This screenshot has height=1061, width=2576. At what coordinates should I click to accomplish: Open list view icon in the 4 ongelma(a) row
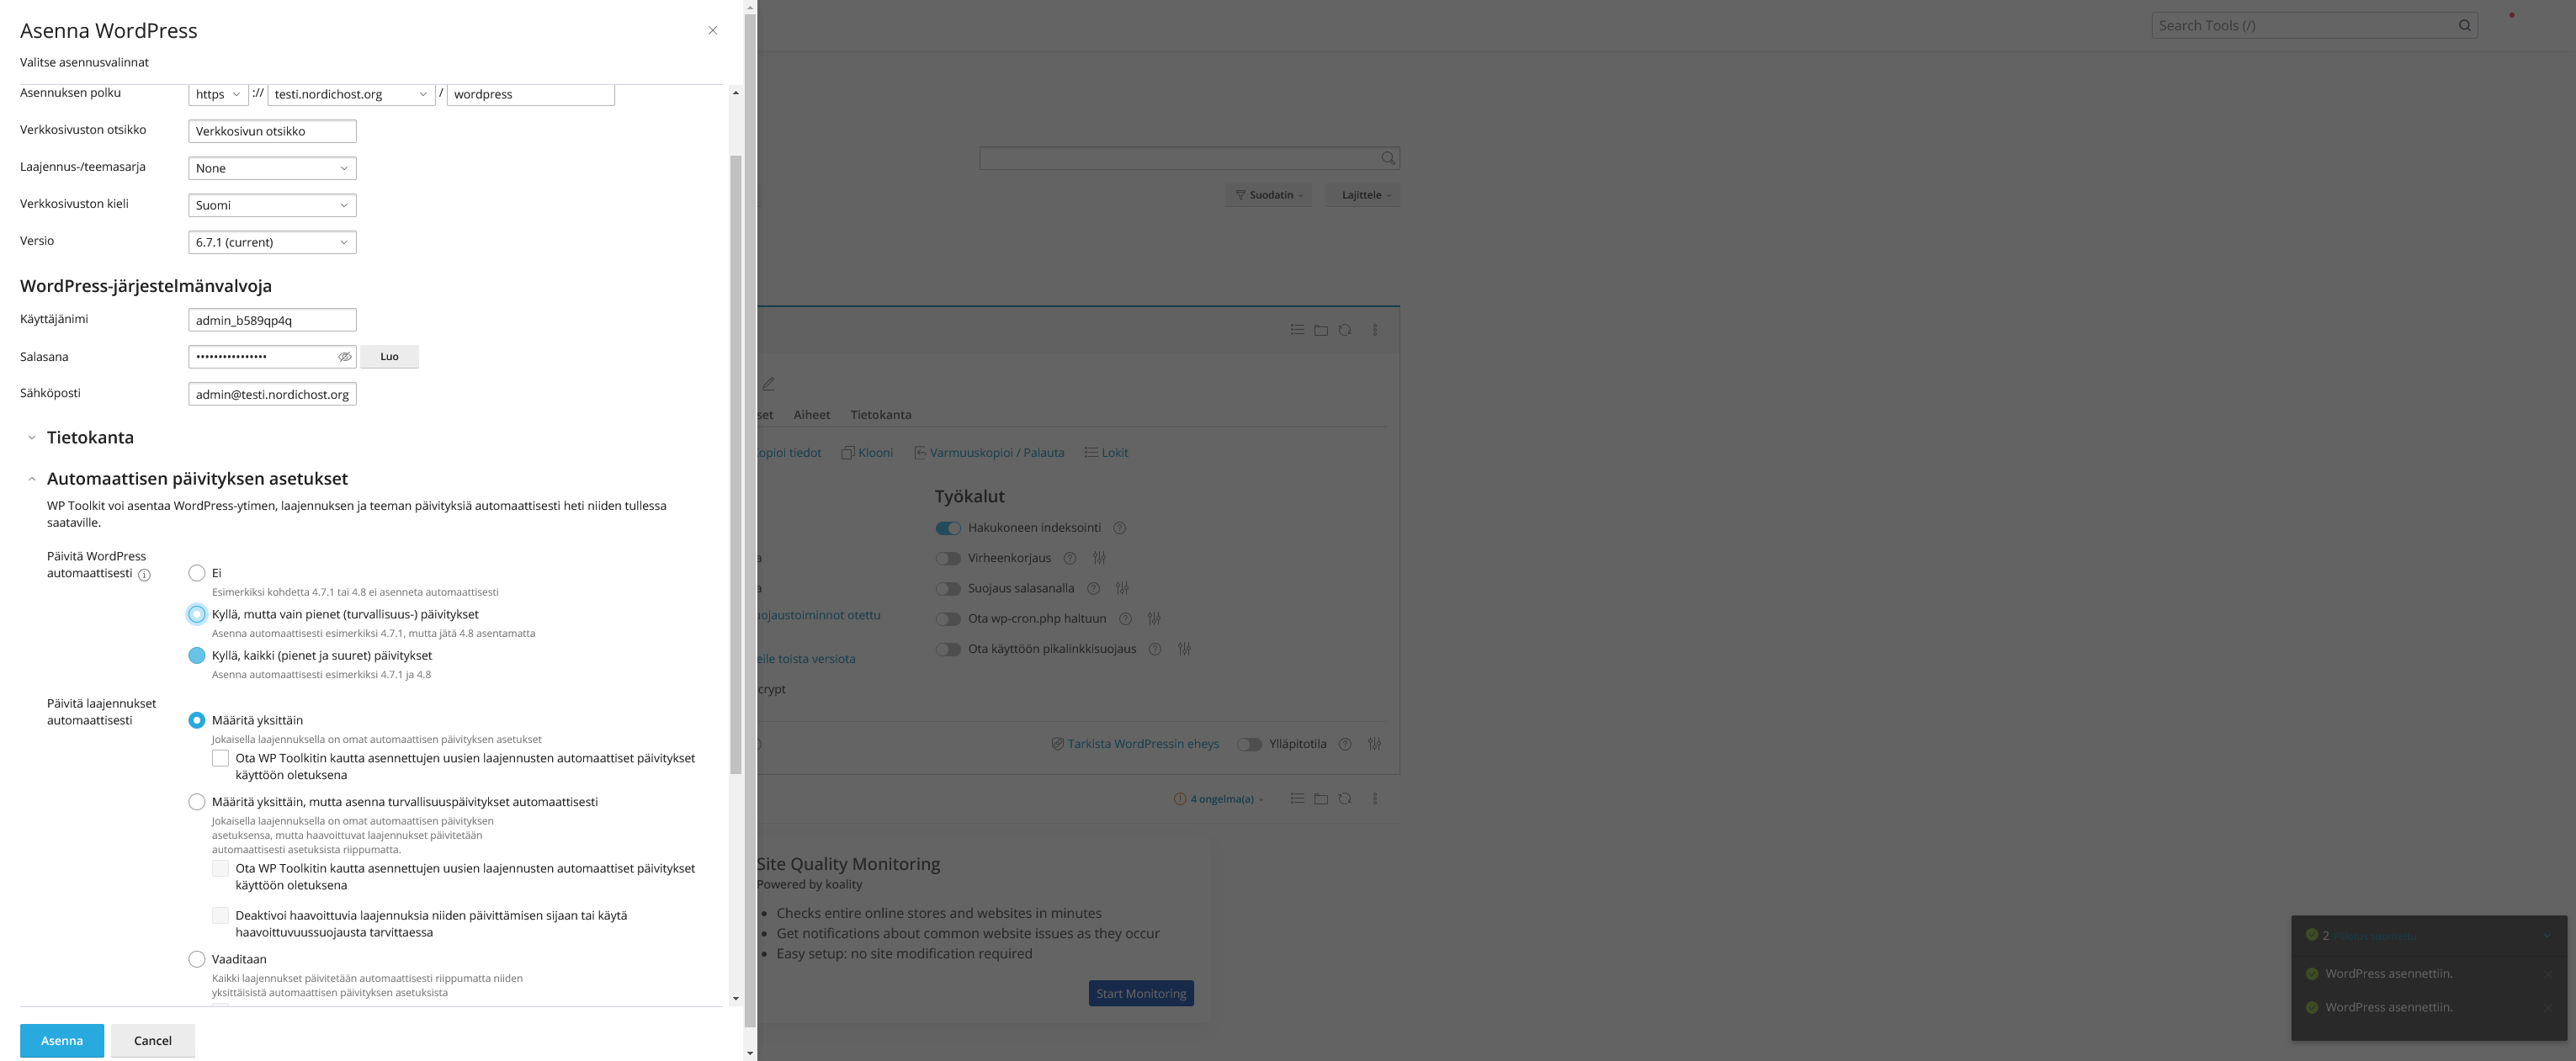pos(1297,799)
